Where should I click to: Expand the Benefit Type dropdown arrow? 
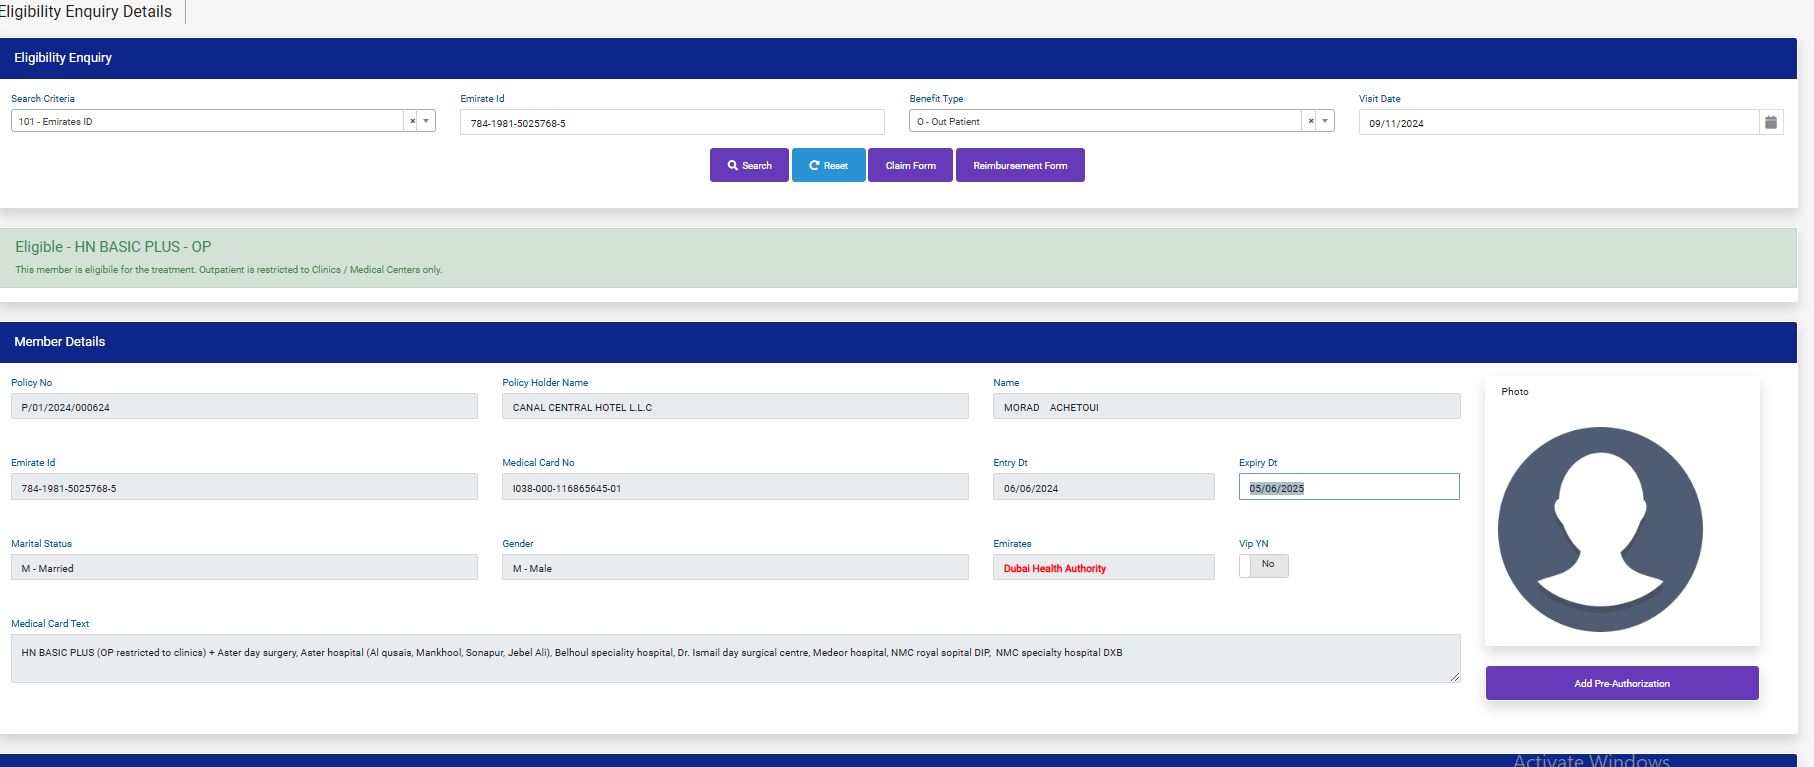pos(1325,121)
